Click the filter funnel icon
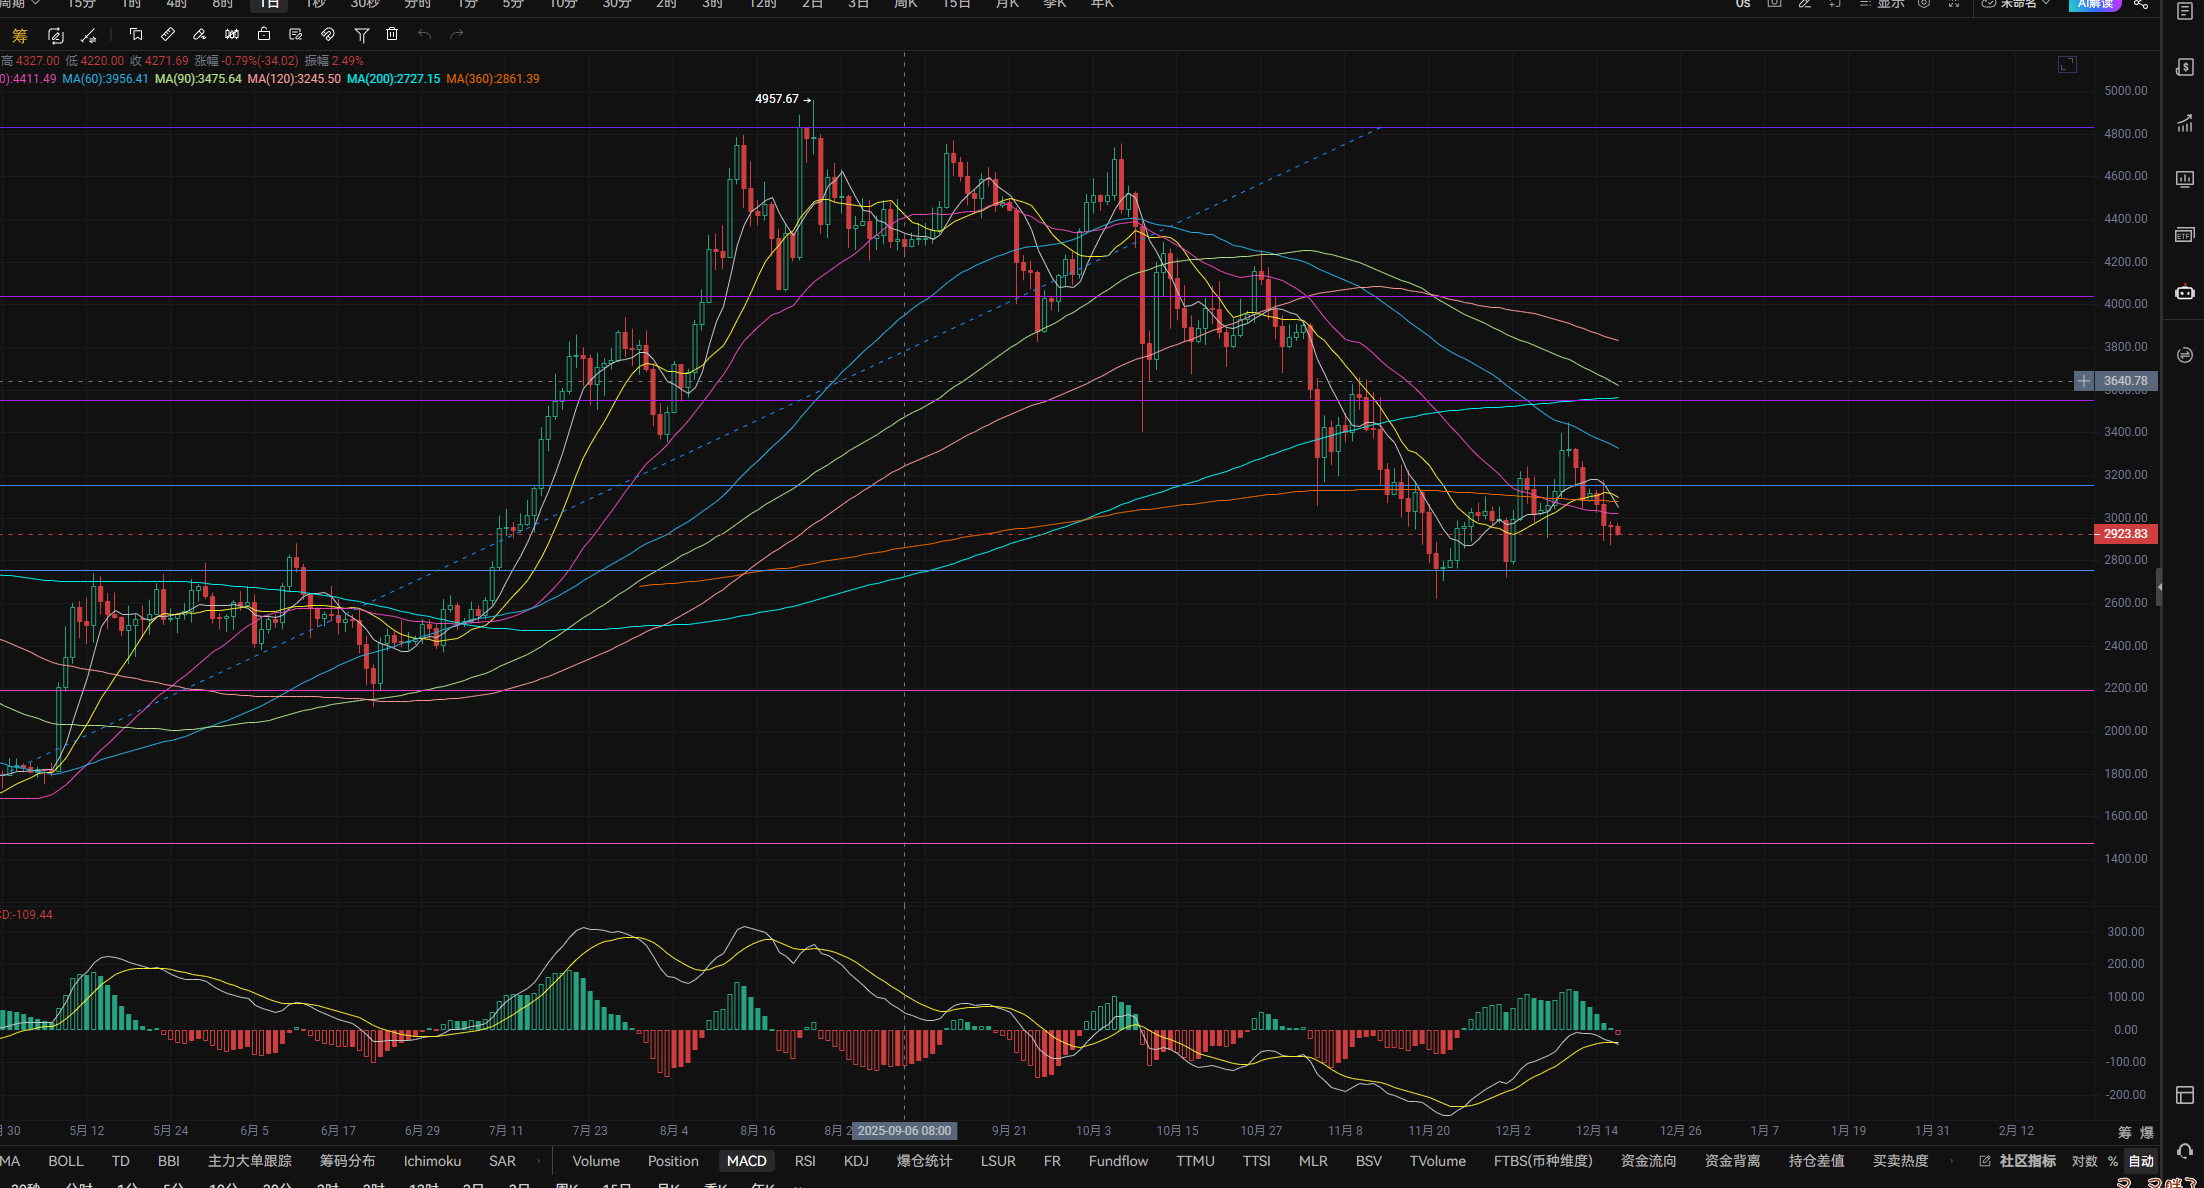 tap(362, 34)
